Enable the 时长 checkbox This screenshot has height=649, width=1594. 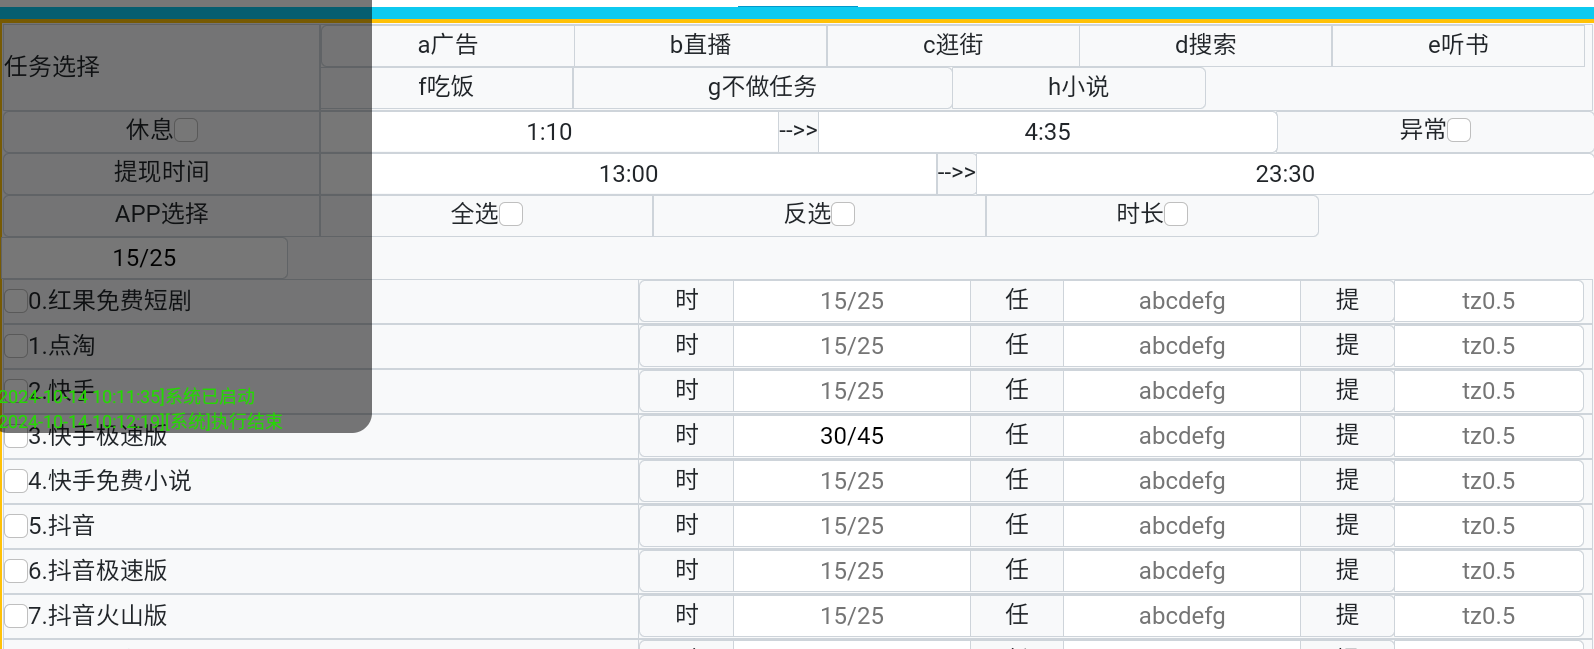tap(1176, 214)
